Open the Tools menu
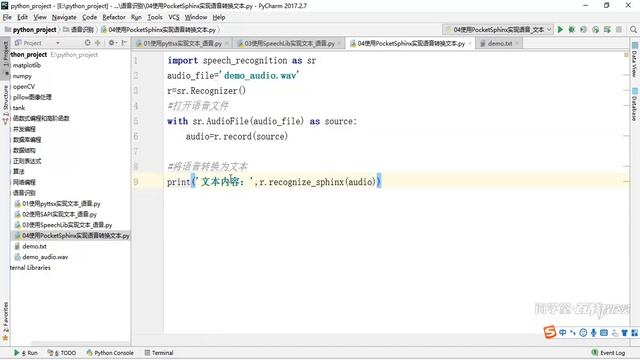Image resolution: width=640 pixels, height=360 pixels. (x=155, y=17)
